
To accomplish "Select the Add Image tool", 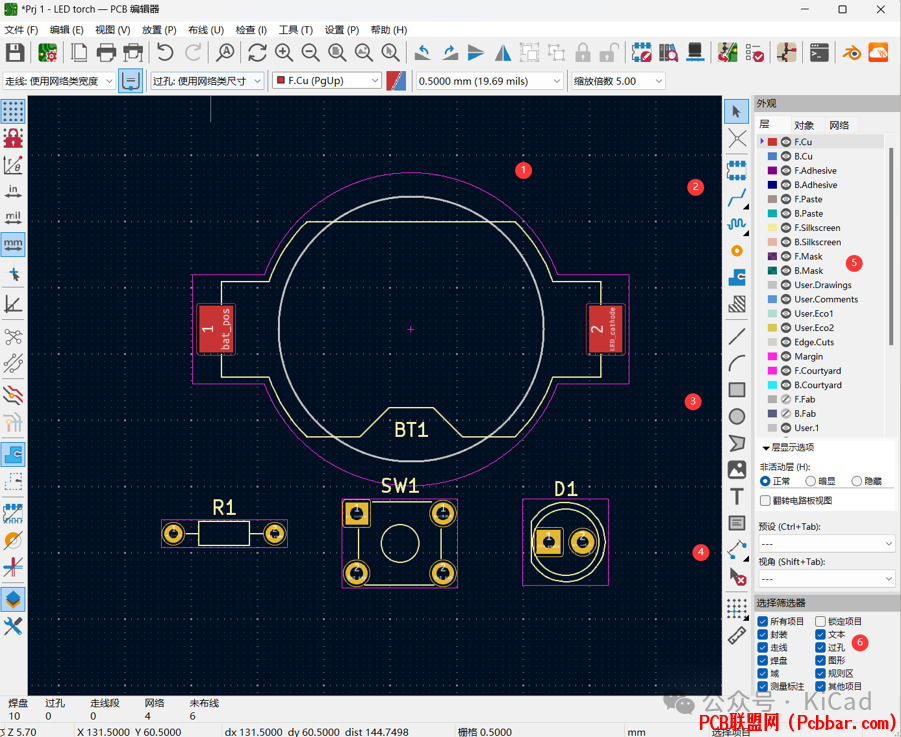I will (737, 470).
